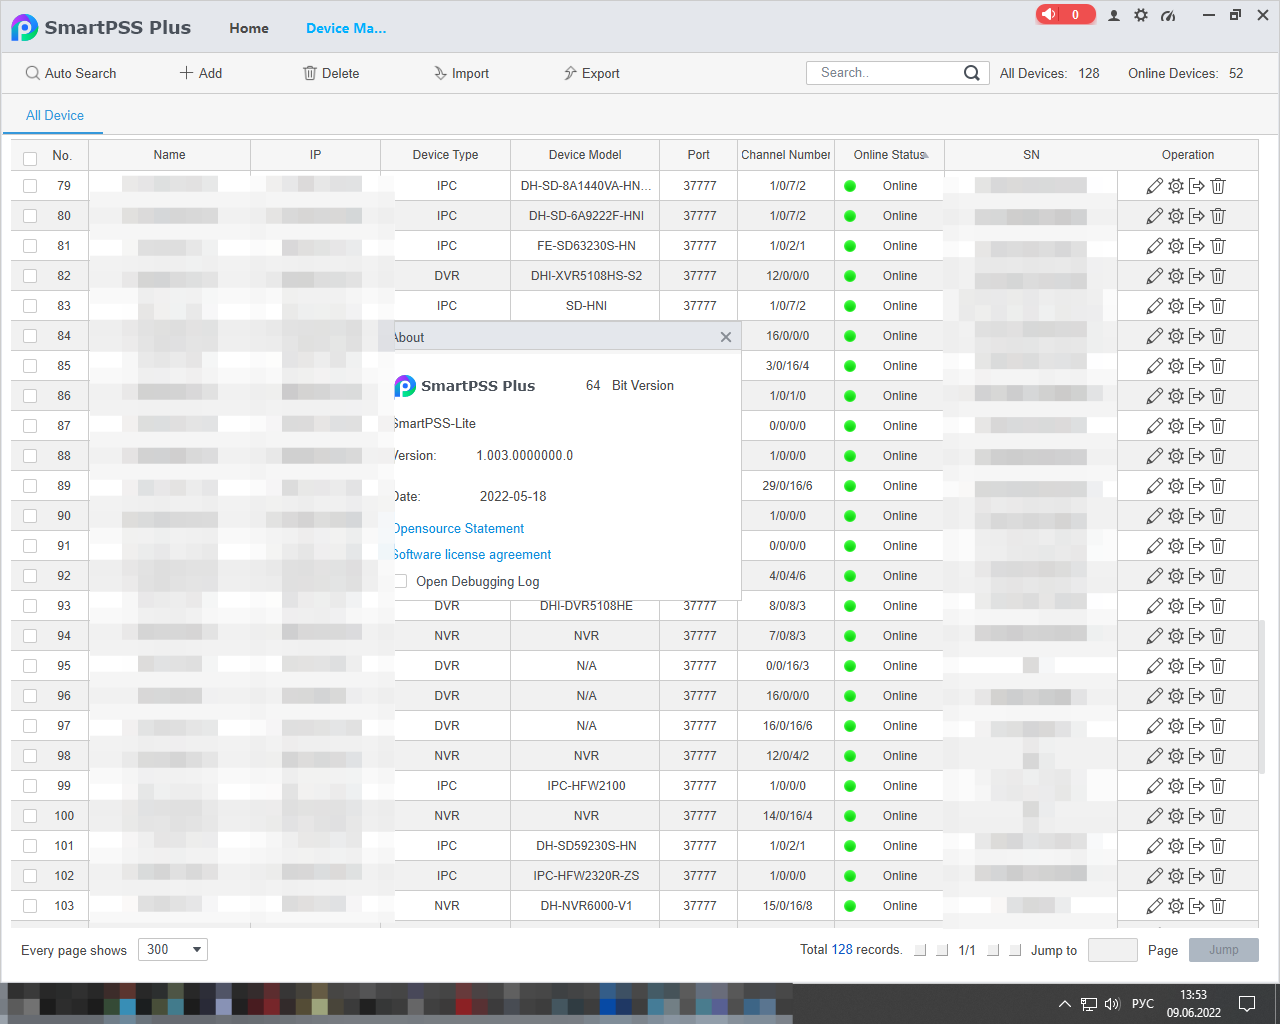The image size is (1280, 1024).
Task: Click Import in the toolbar
Action: coord(461,73)
